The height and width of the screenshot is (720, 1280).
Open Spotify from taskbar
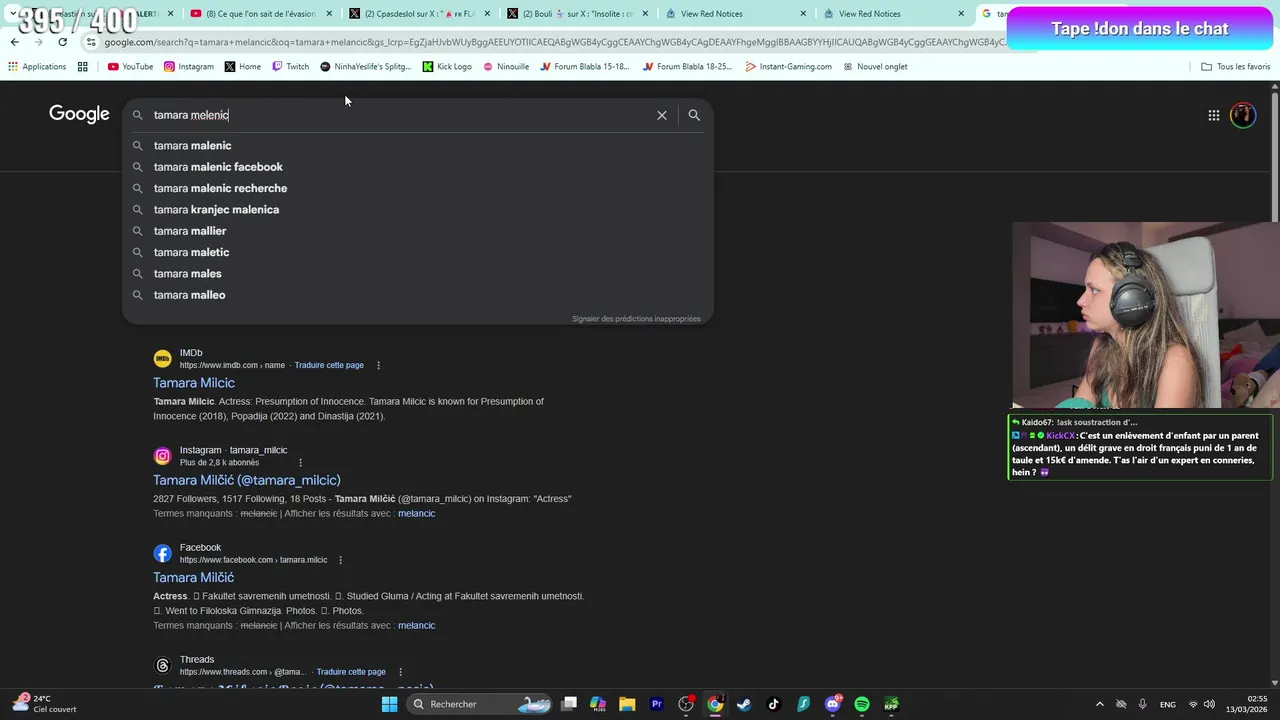point(862,704)
